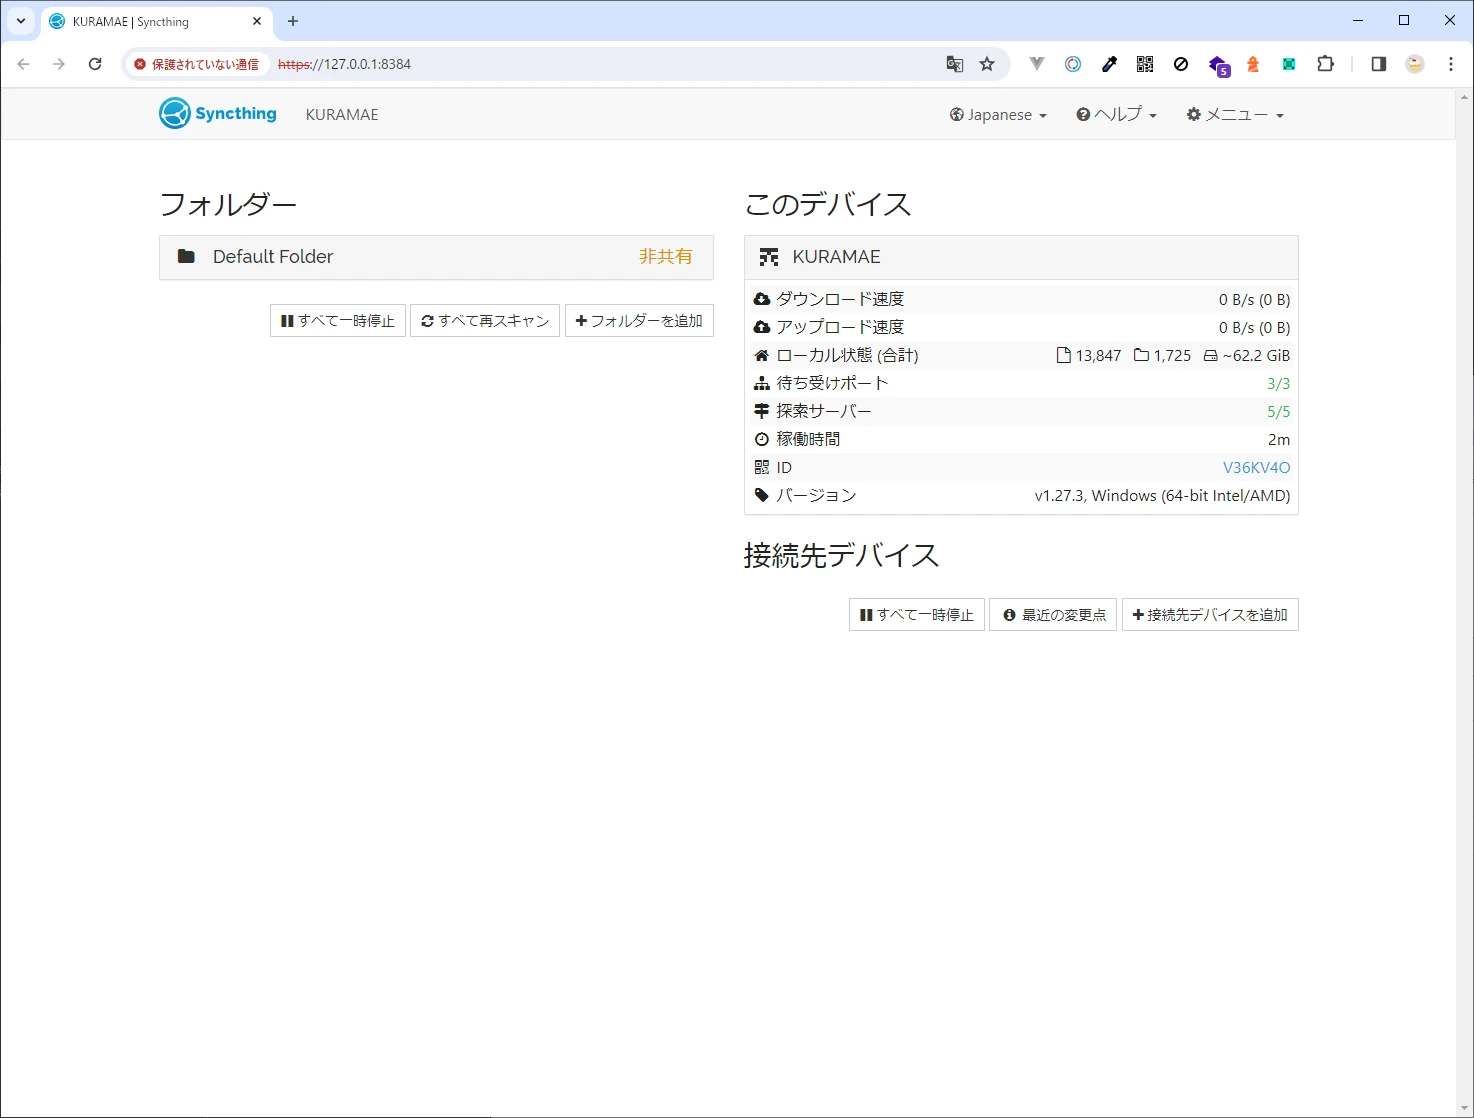This screenshot has width=1474, height=1118.
Task: Open 最近の変更点 recent changes
Action: 1053,615
